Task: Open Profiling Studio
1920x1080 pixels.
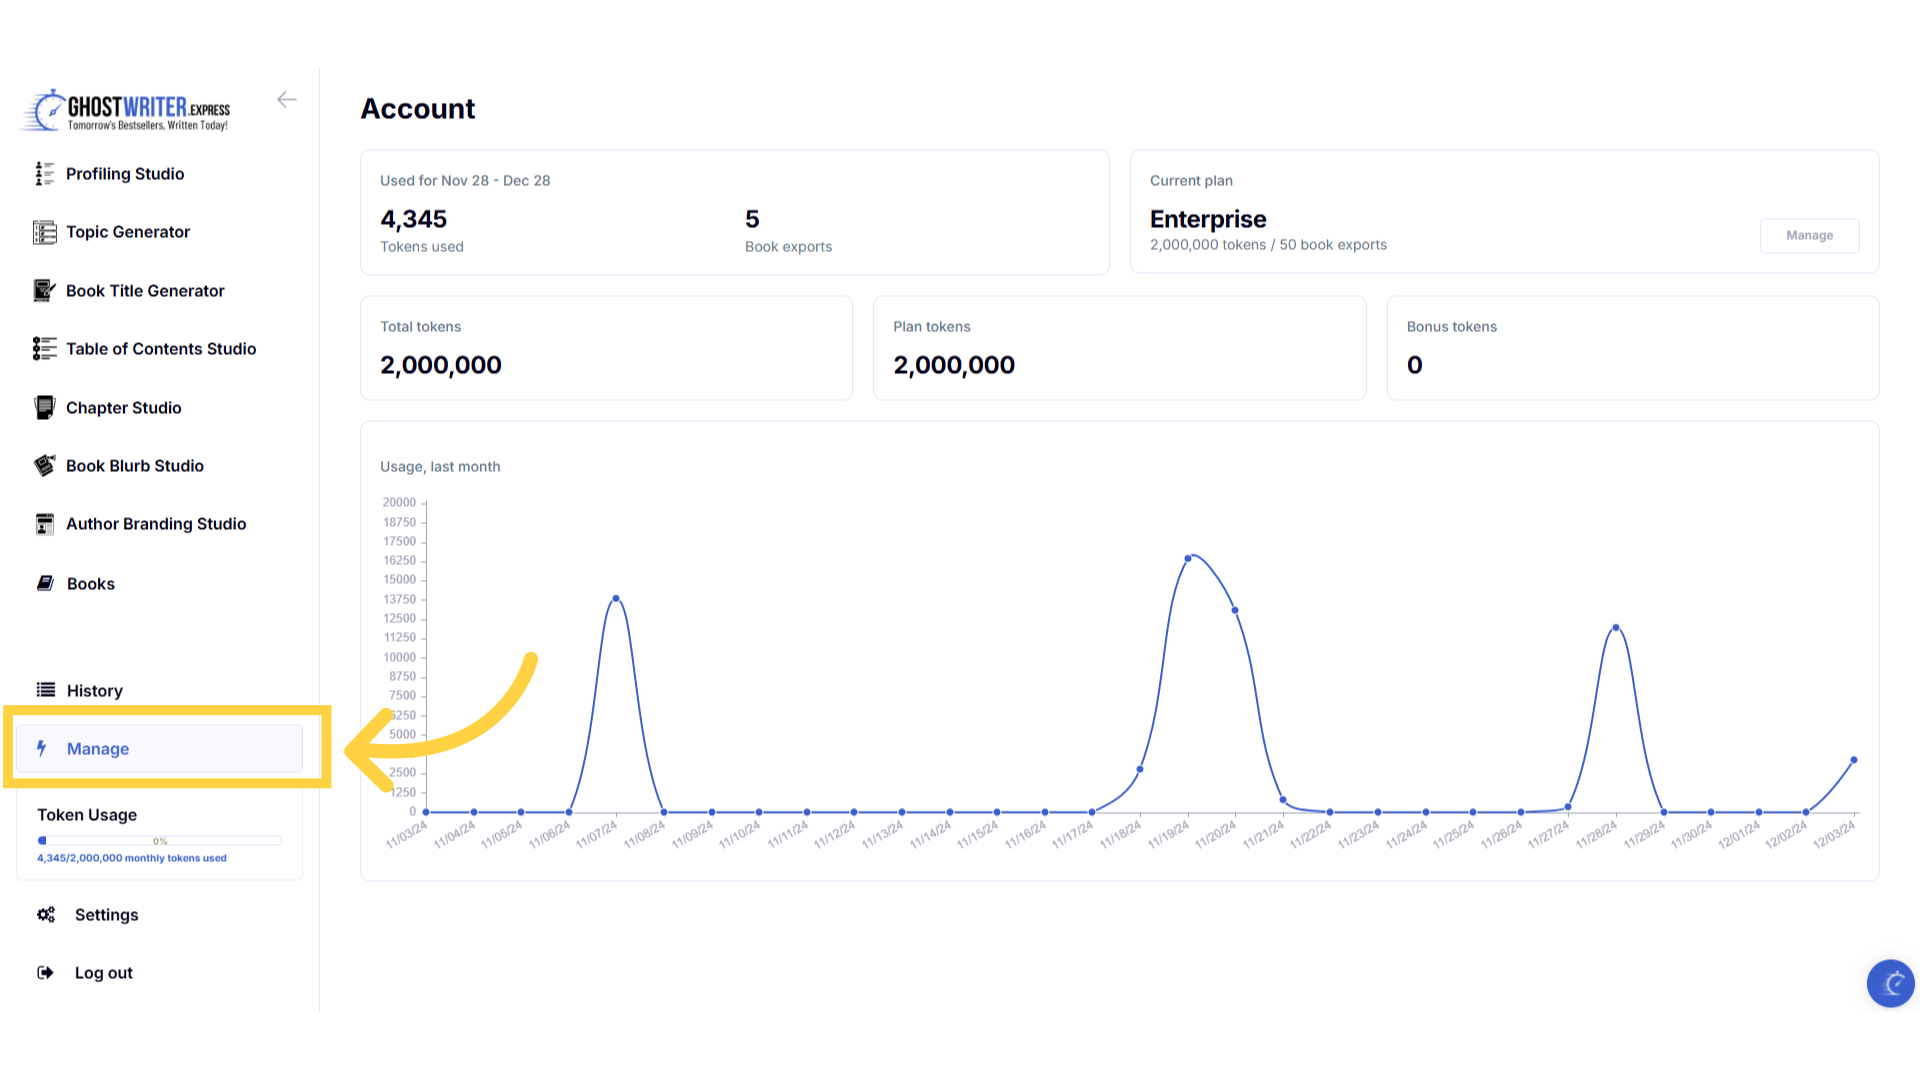Action: point(125,174)
